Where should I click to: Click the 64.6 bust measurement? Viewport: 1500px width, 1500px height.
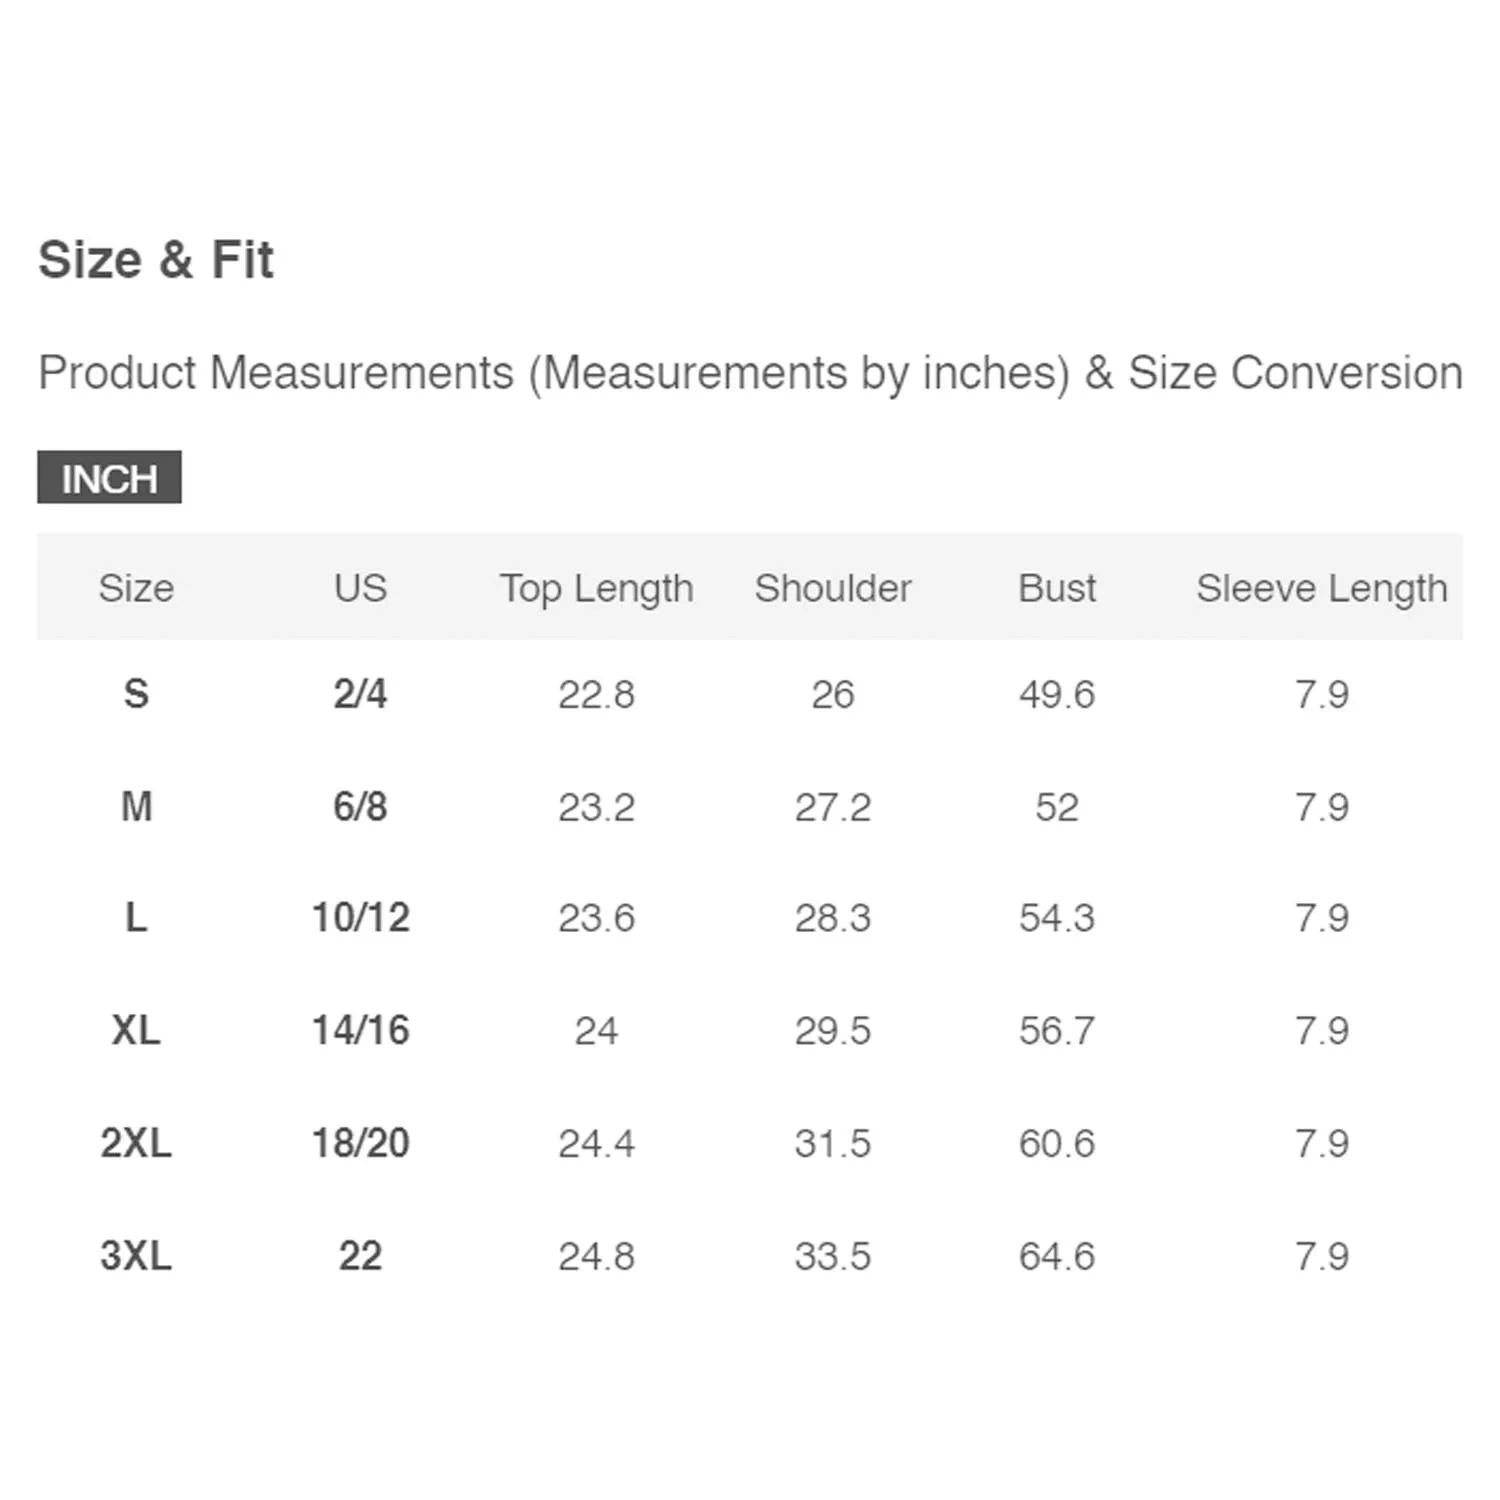point(1057,1256)
